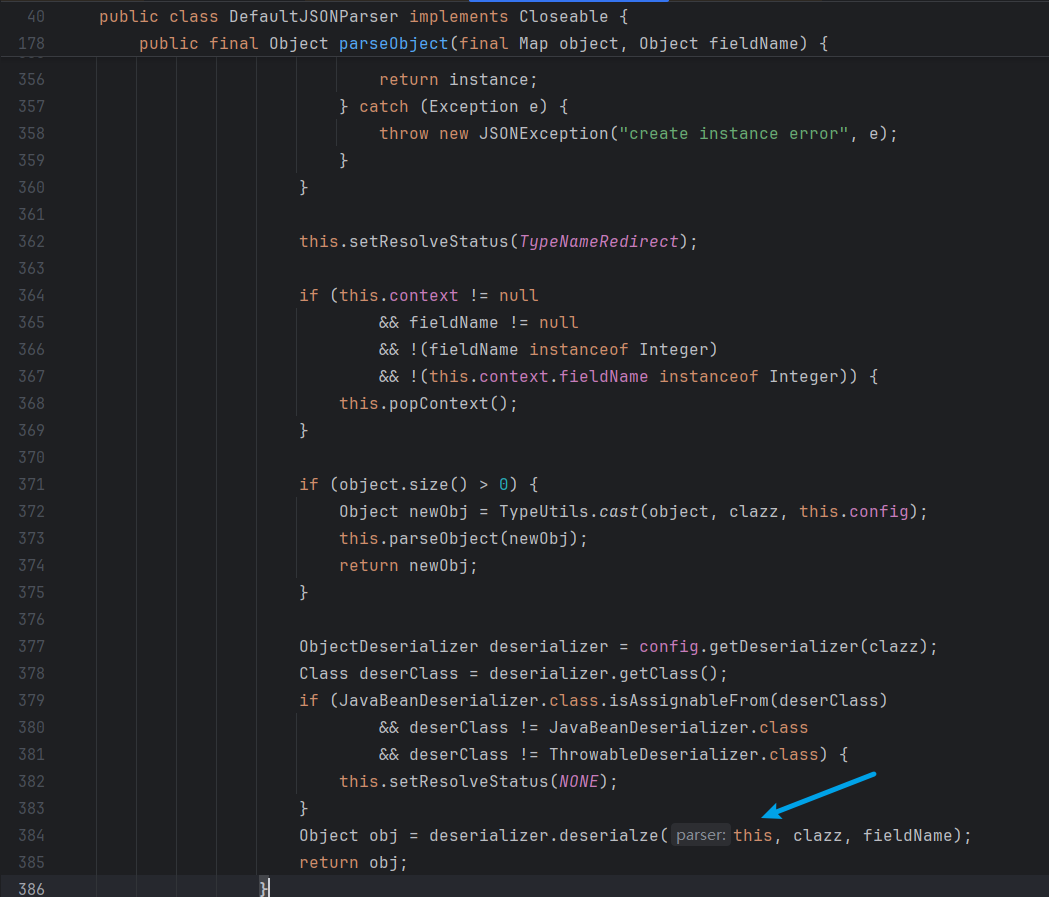Screen dimensions: 1049x897
Task: Click this.context.fieldName on line 367
Action: pyautogui.click(x=539, y=377)
